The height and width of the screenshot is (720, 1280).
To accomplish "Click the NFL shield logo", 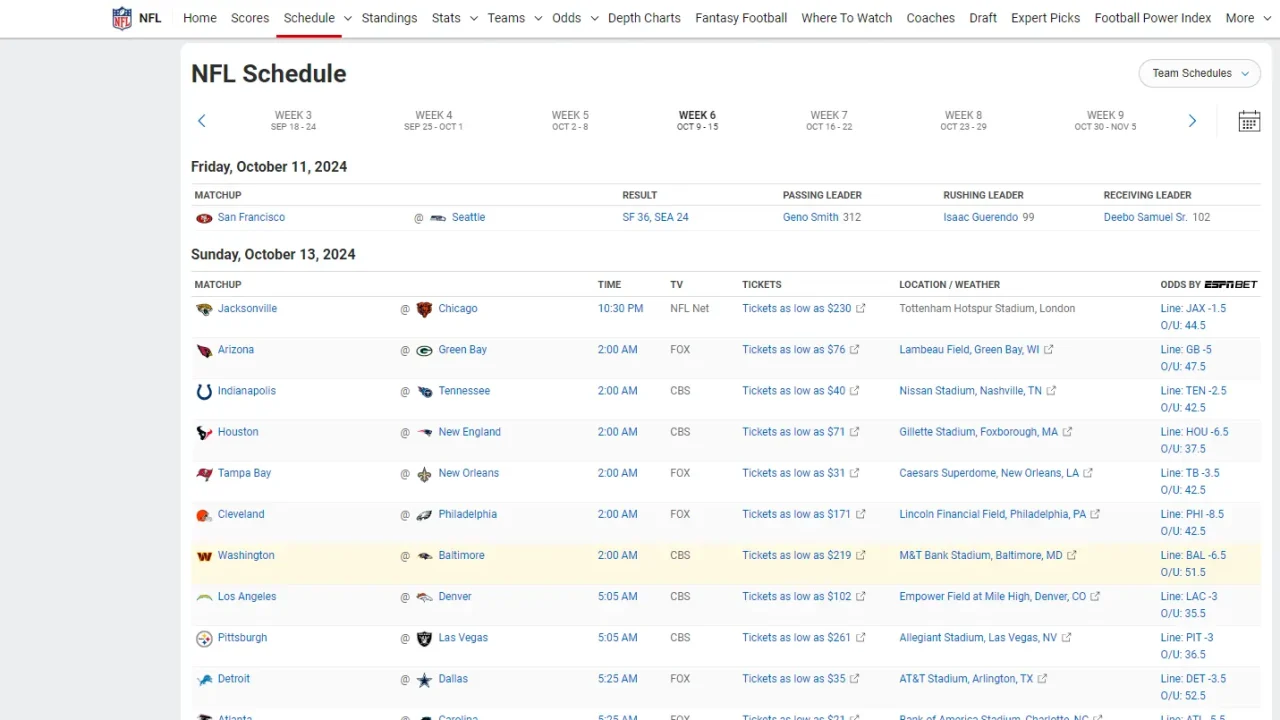I will [122, 18].
